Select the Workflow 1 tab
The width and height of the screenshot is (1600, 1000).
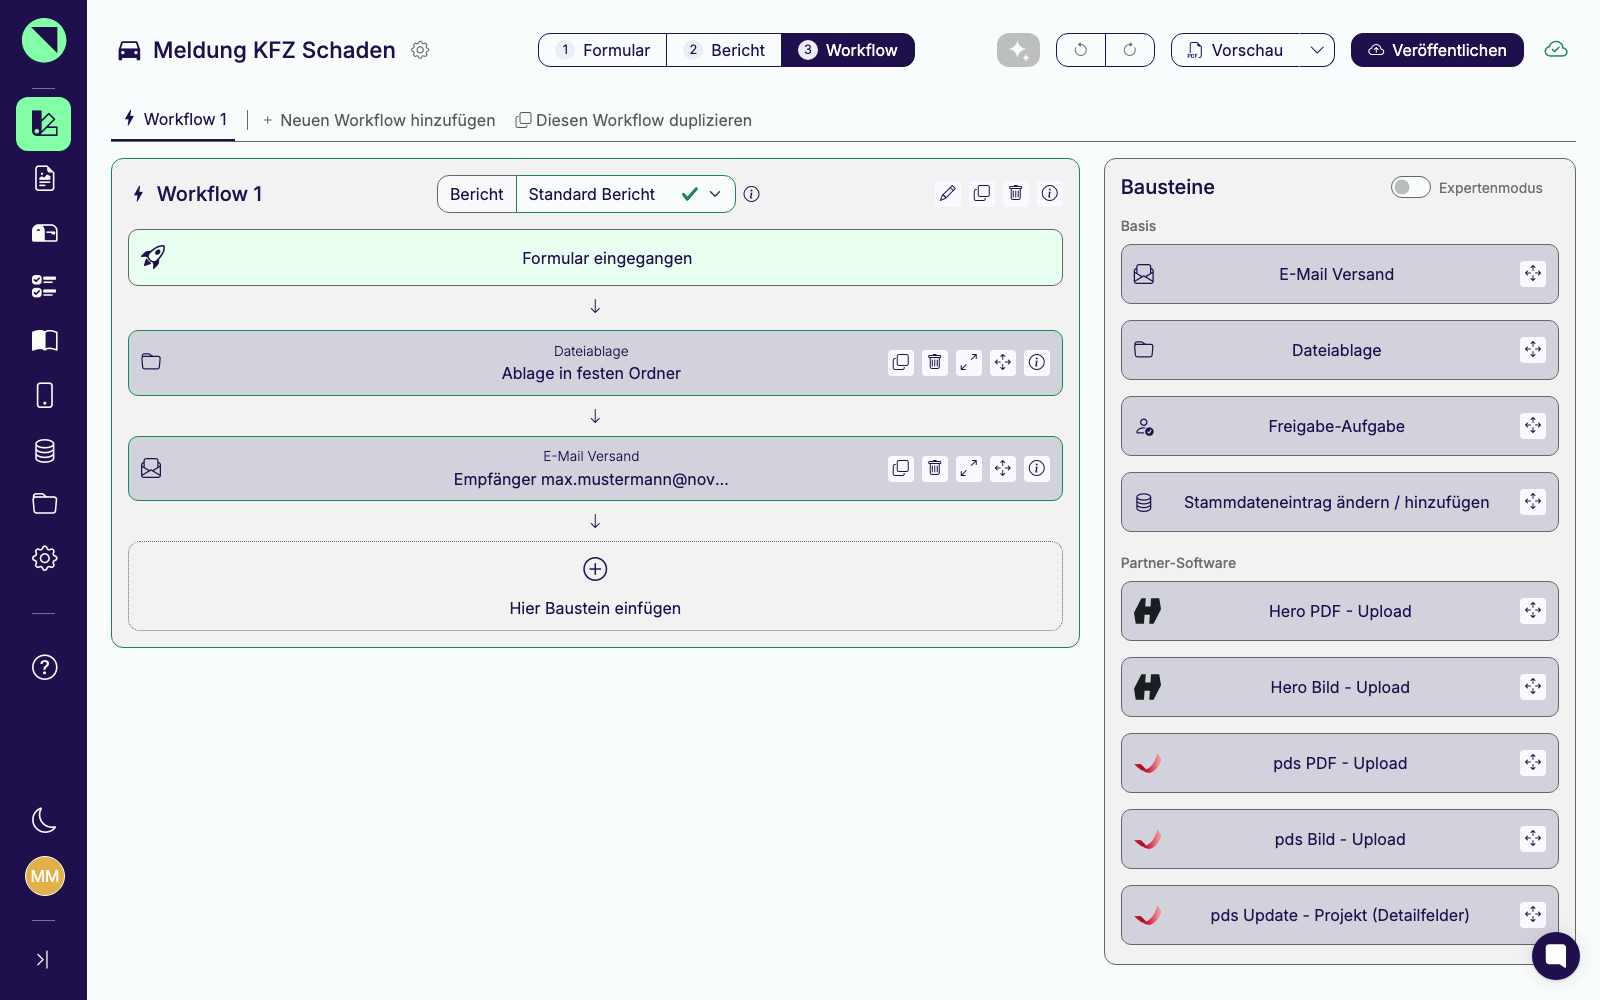tap(175, 120)
